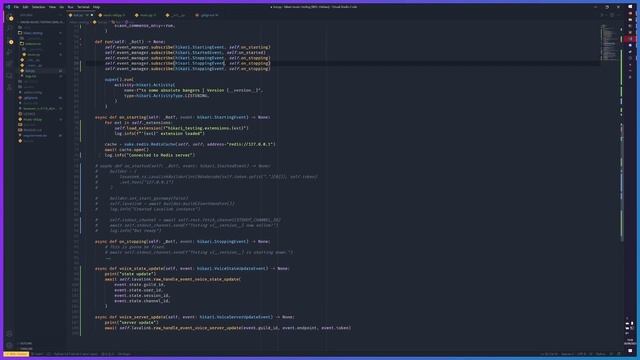Switch to the bot.py editor tab

[x=80, y=15]
